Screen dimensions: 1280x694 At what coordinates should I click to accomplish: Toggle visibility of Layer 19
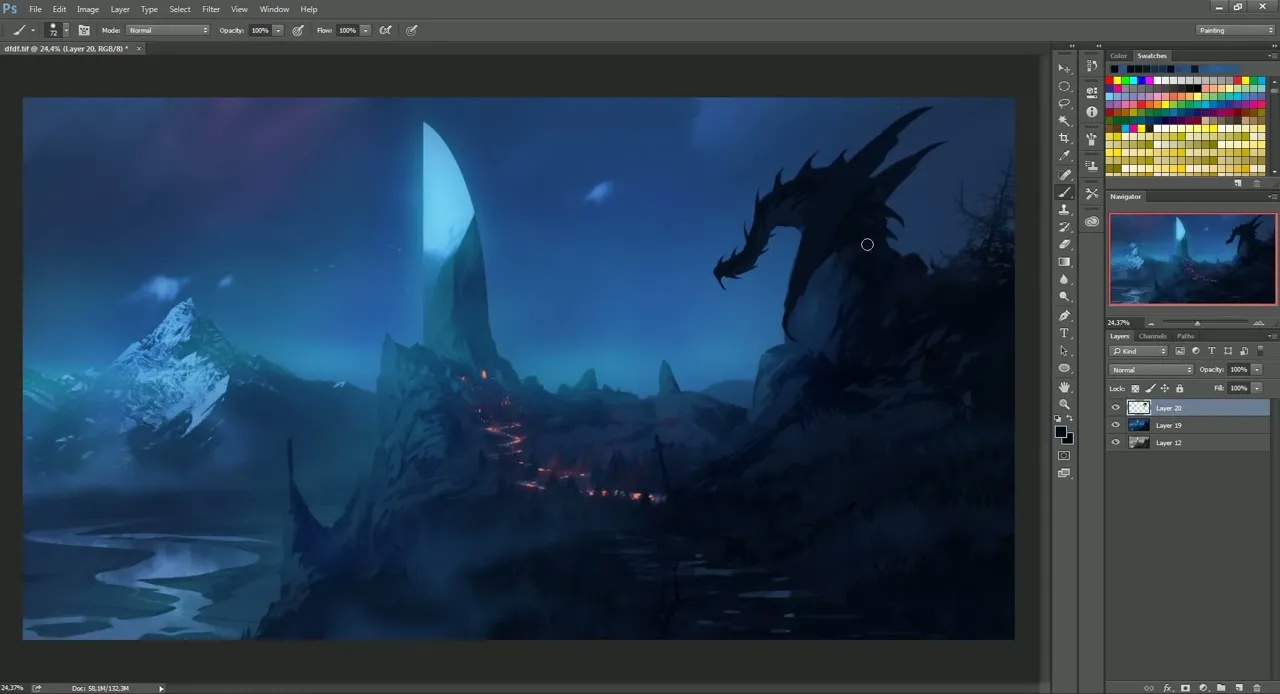pyautogui.click(x=1116, y=425)
